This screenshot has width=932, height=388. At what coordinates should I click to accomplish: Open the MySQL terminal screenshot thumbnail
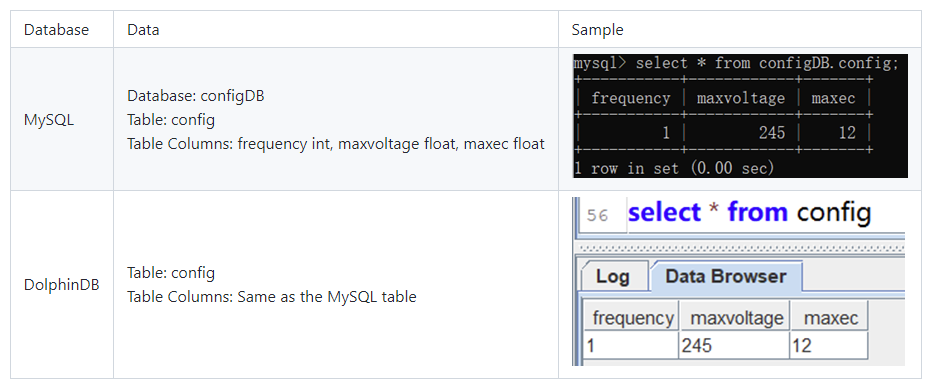(740, 116)
